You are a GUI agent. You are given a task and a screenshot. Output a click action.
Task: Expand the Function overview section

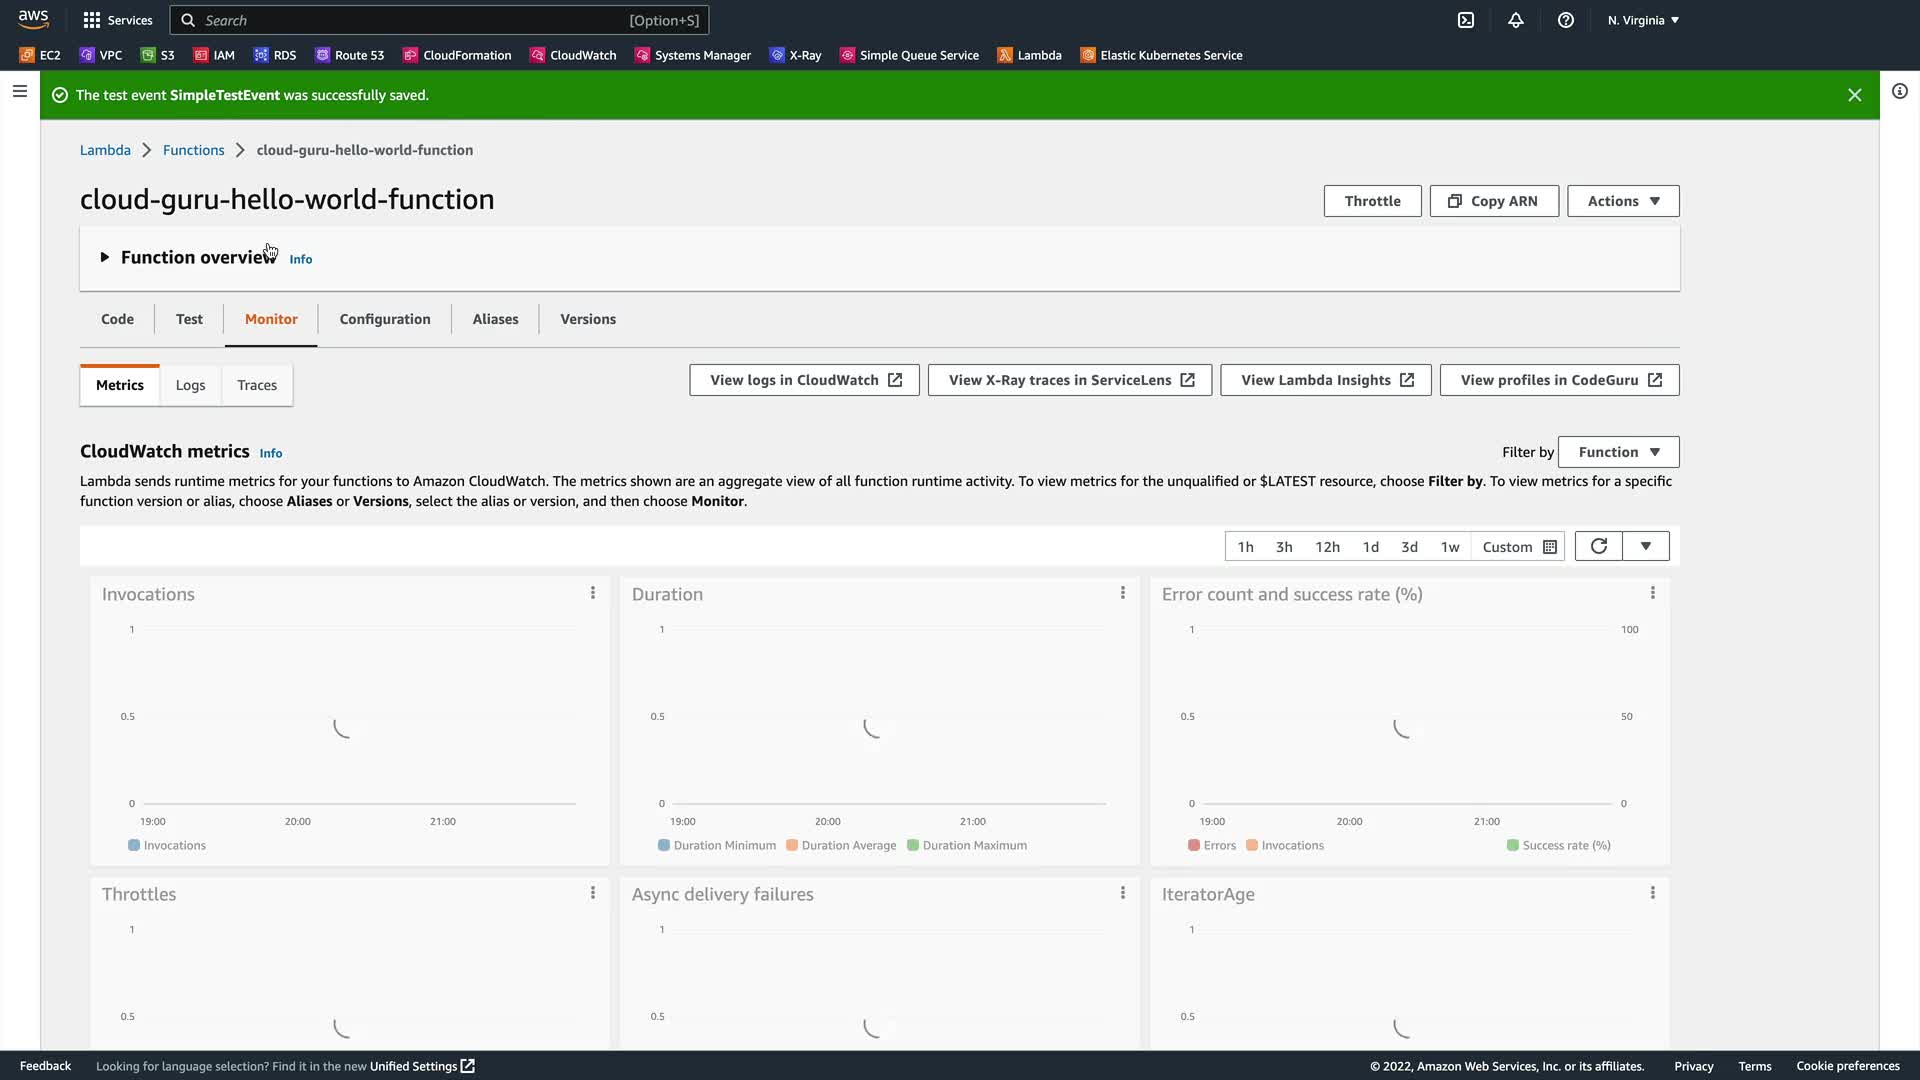(104, 258)
